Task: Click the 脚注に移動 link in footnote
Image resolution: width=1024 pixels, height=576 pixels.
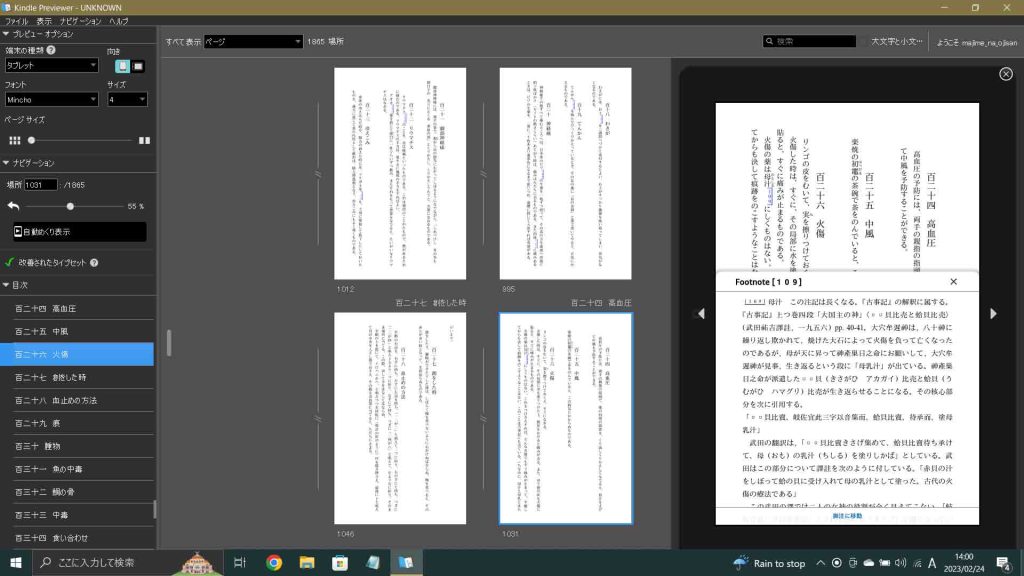Action: click(x=847, y=516)
